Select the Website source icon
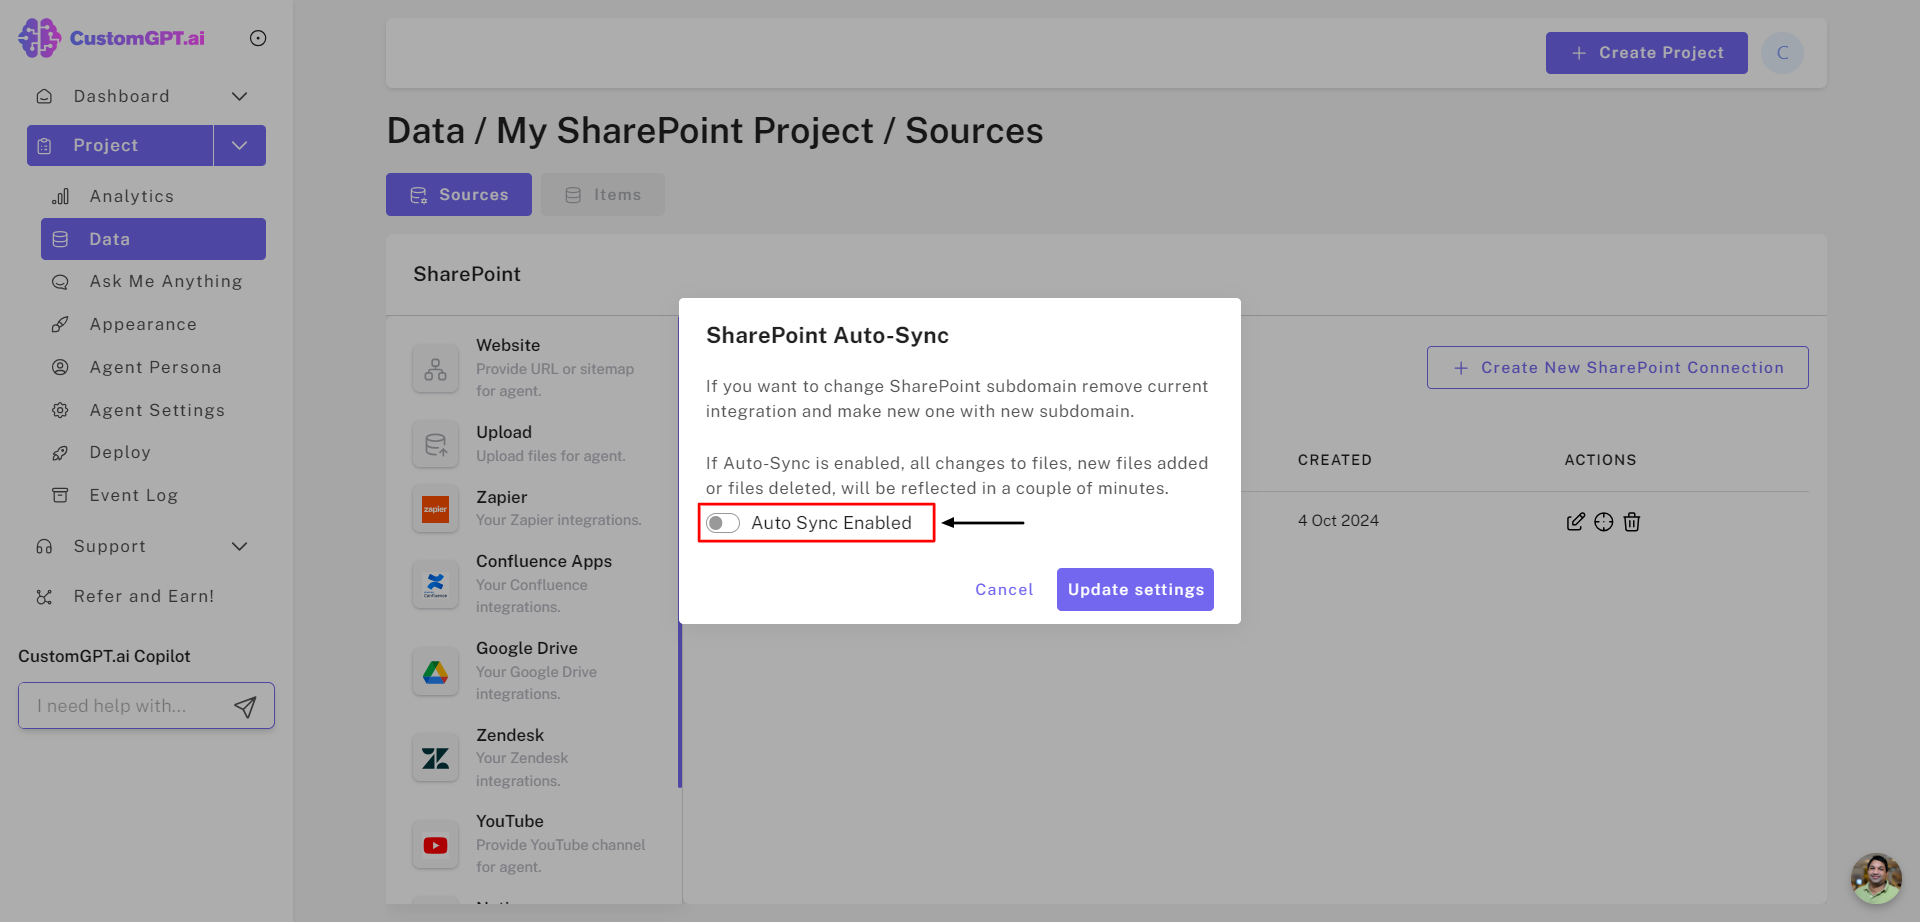 point(435,369)
